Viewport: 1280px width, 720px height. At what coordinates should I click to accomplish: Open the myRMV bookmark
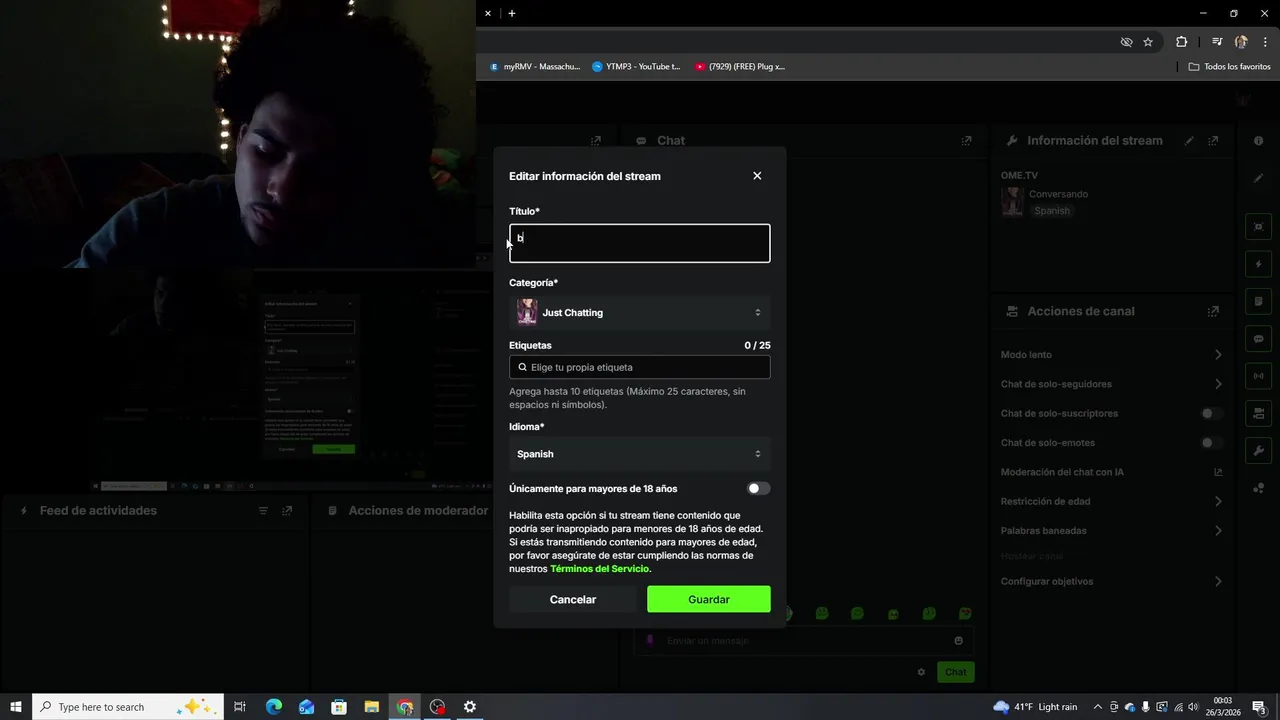coord(534,67)
